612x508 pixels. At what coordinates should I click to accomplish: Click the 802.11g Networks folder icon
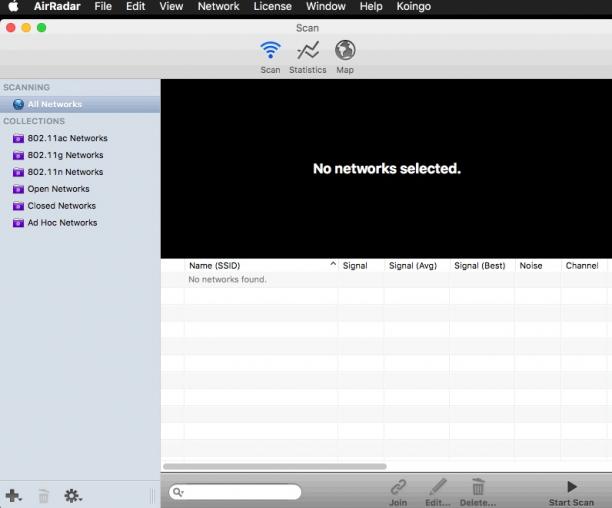(x=18, y=155)
